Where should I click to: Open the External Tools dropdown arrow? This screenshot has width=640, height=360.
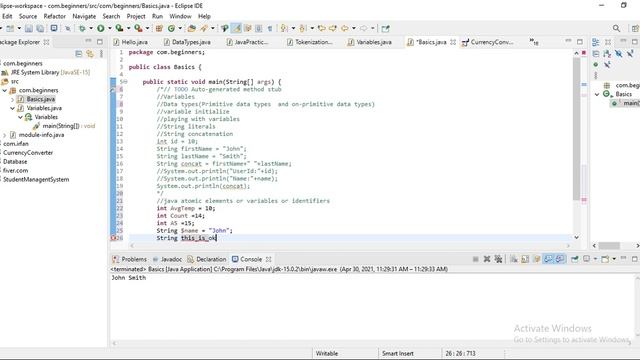point(147,29)
